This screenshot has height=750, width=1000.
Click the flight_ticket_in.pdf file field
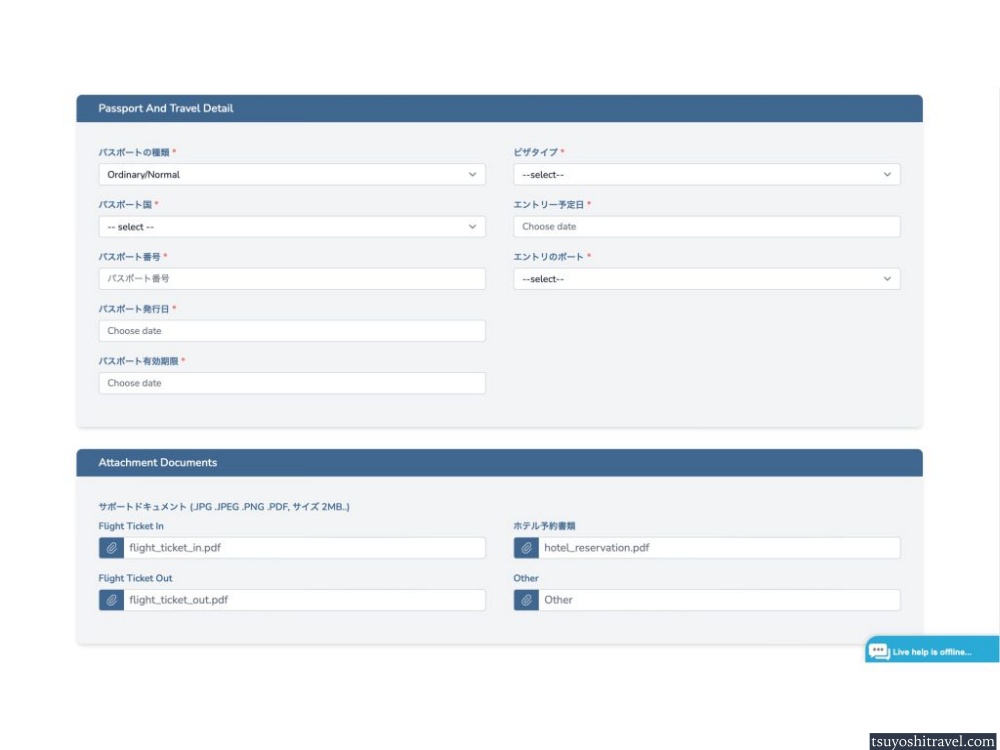(x=303, y=548)
